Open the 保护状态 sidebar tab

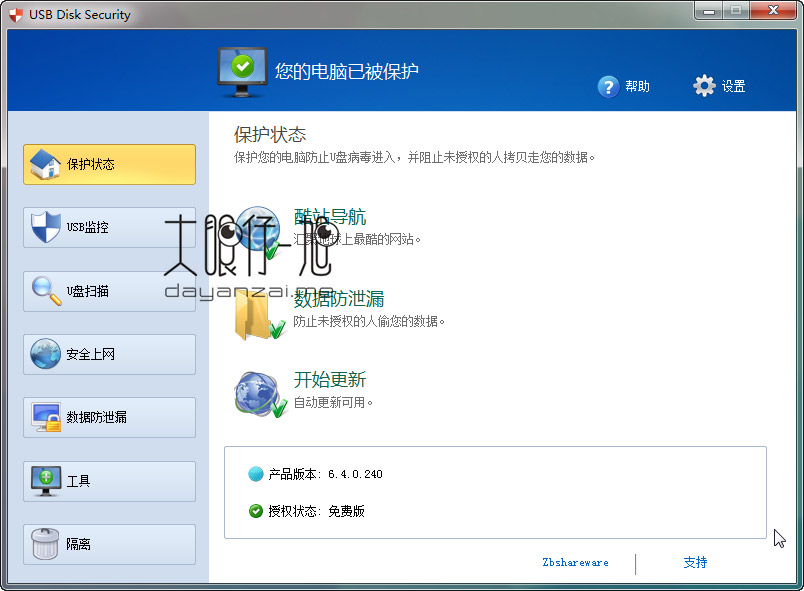click(x=109, y=164)
